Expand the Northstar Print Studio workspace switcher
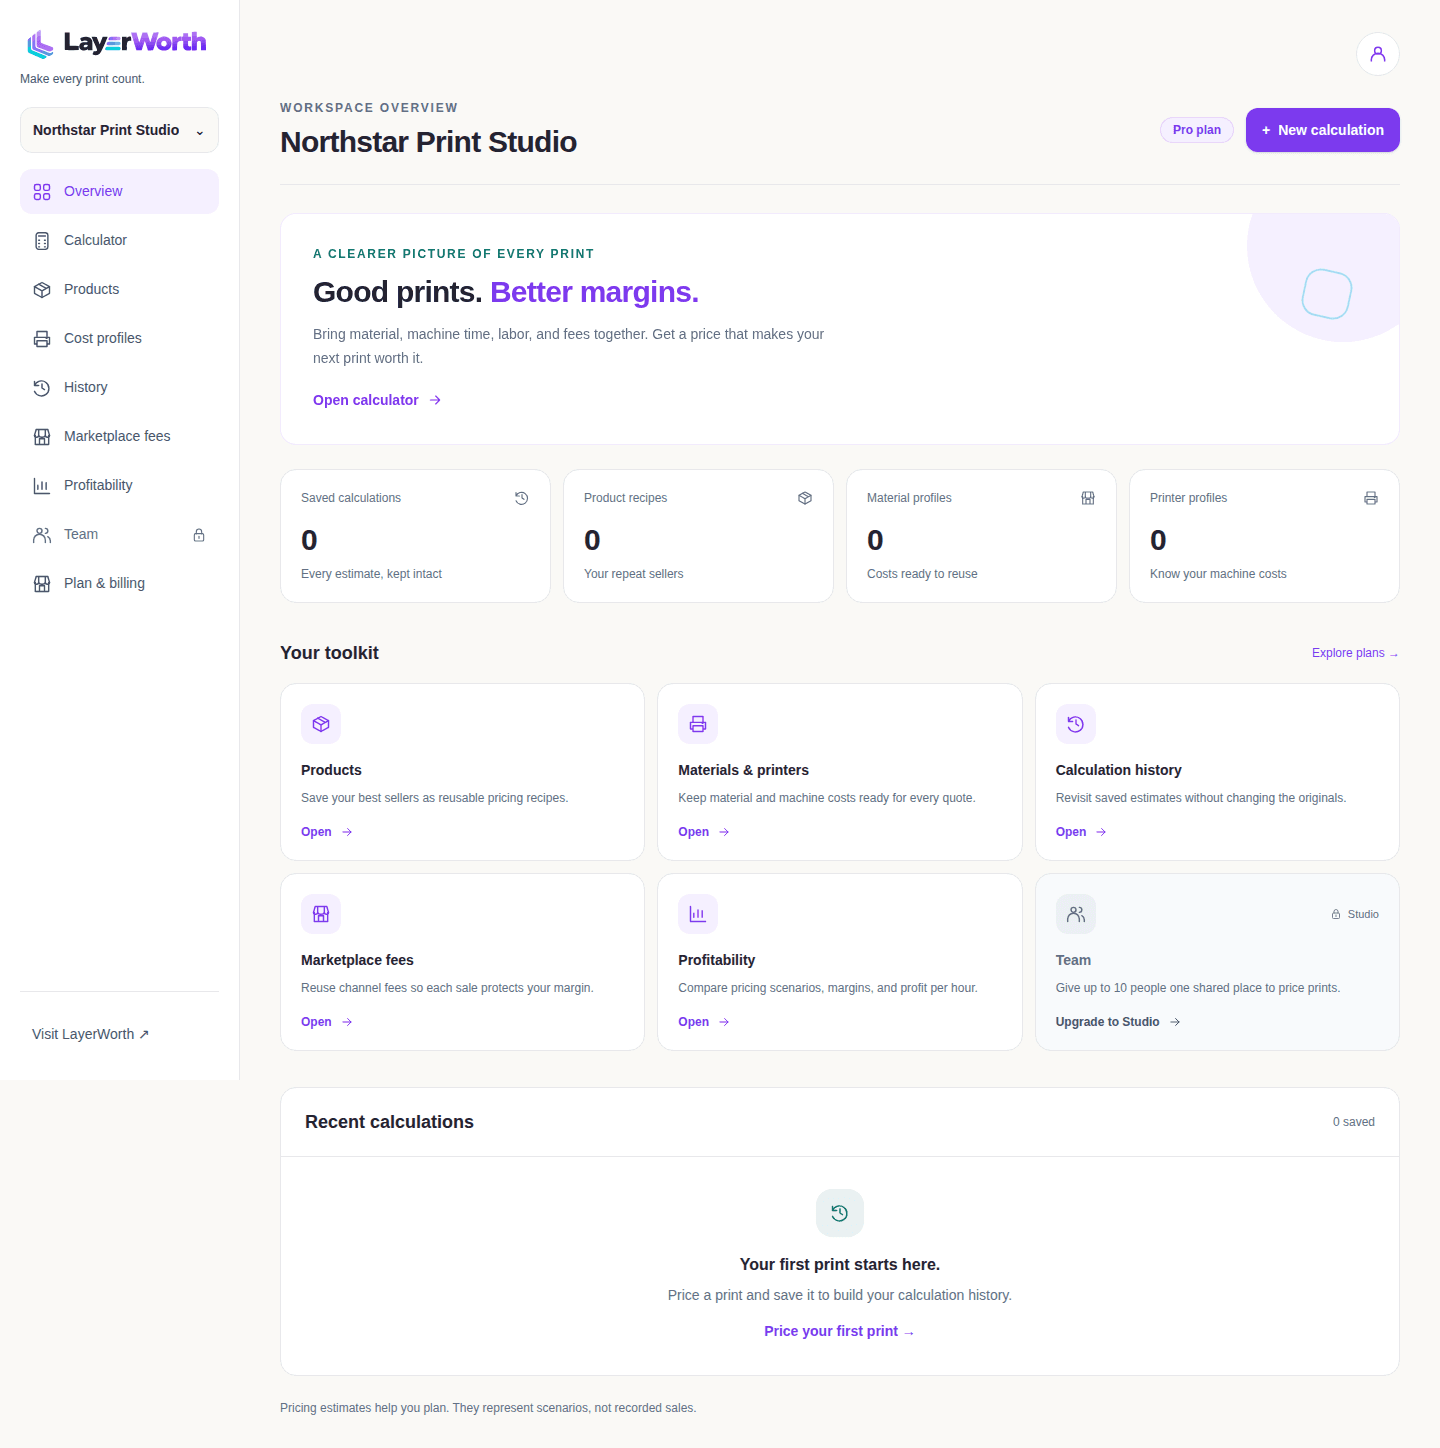This screenshot has height=1448, width=1440. (119, 130)
